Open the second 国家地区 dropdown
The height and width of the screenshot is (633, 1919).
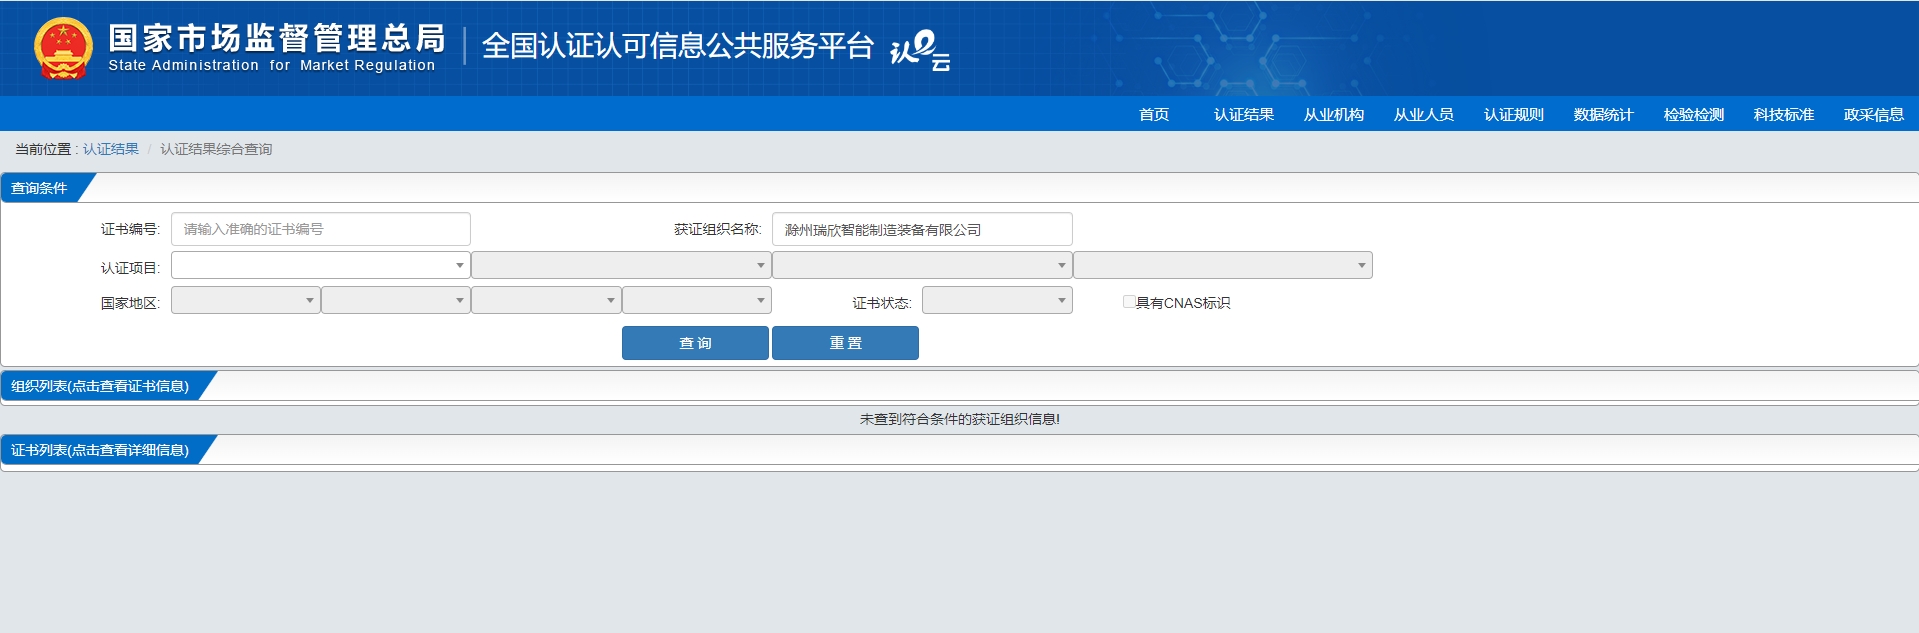396,300
